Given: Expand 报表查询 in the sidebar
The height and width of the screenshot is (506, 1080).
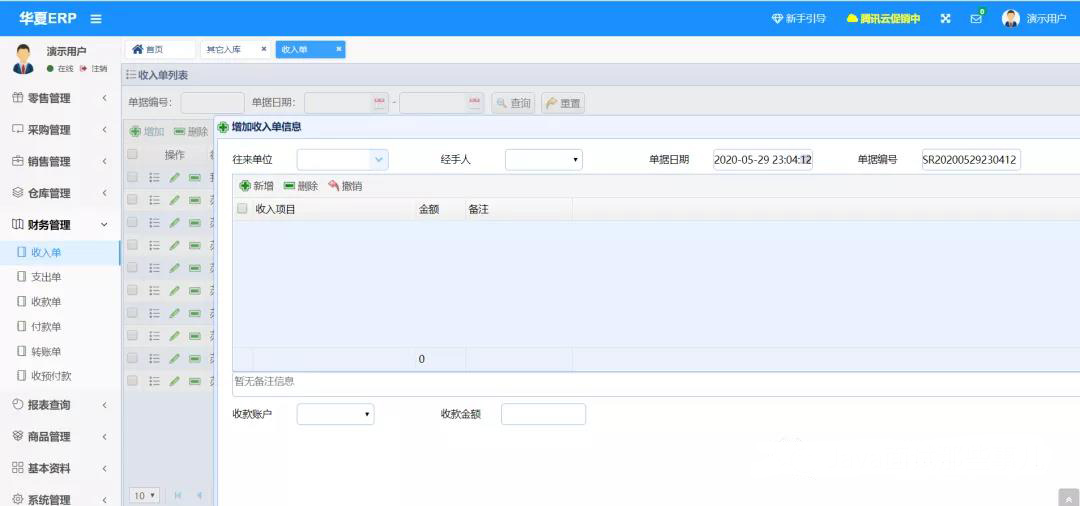Looking at the screenshot, I should click(x=60, y=405).
